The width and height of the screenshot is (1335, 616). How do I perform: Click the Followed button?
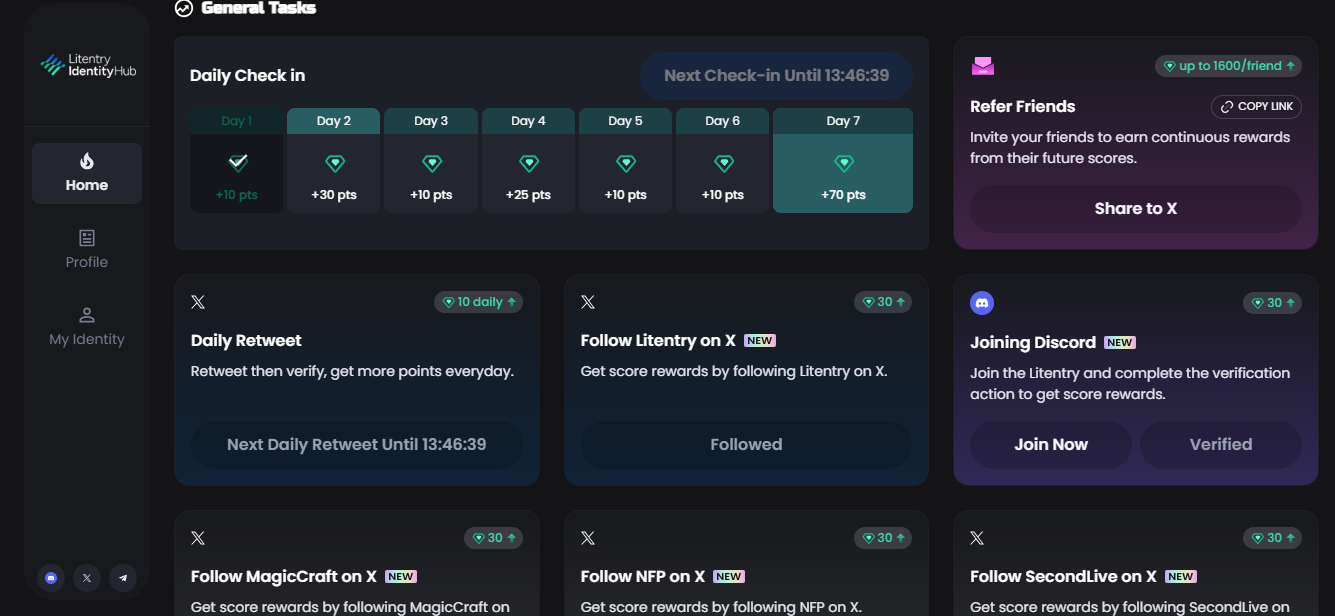[746, 445]
